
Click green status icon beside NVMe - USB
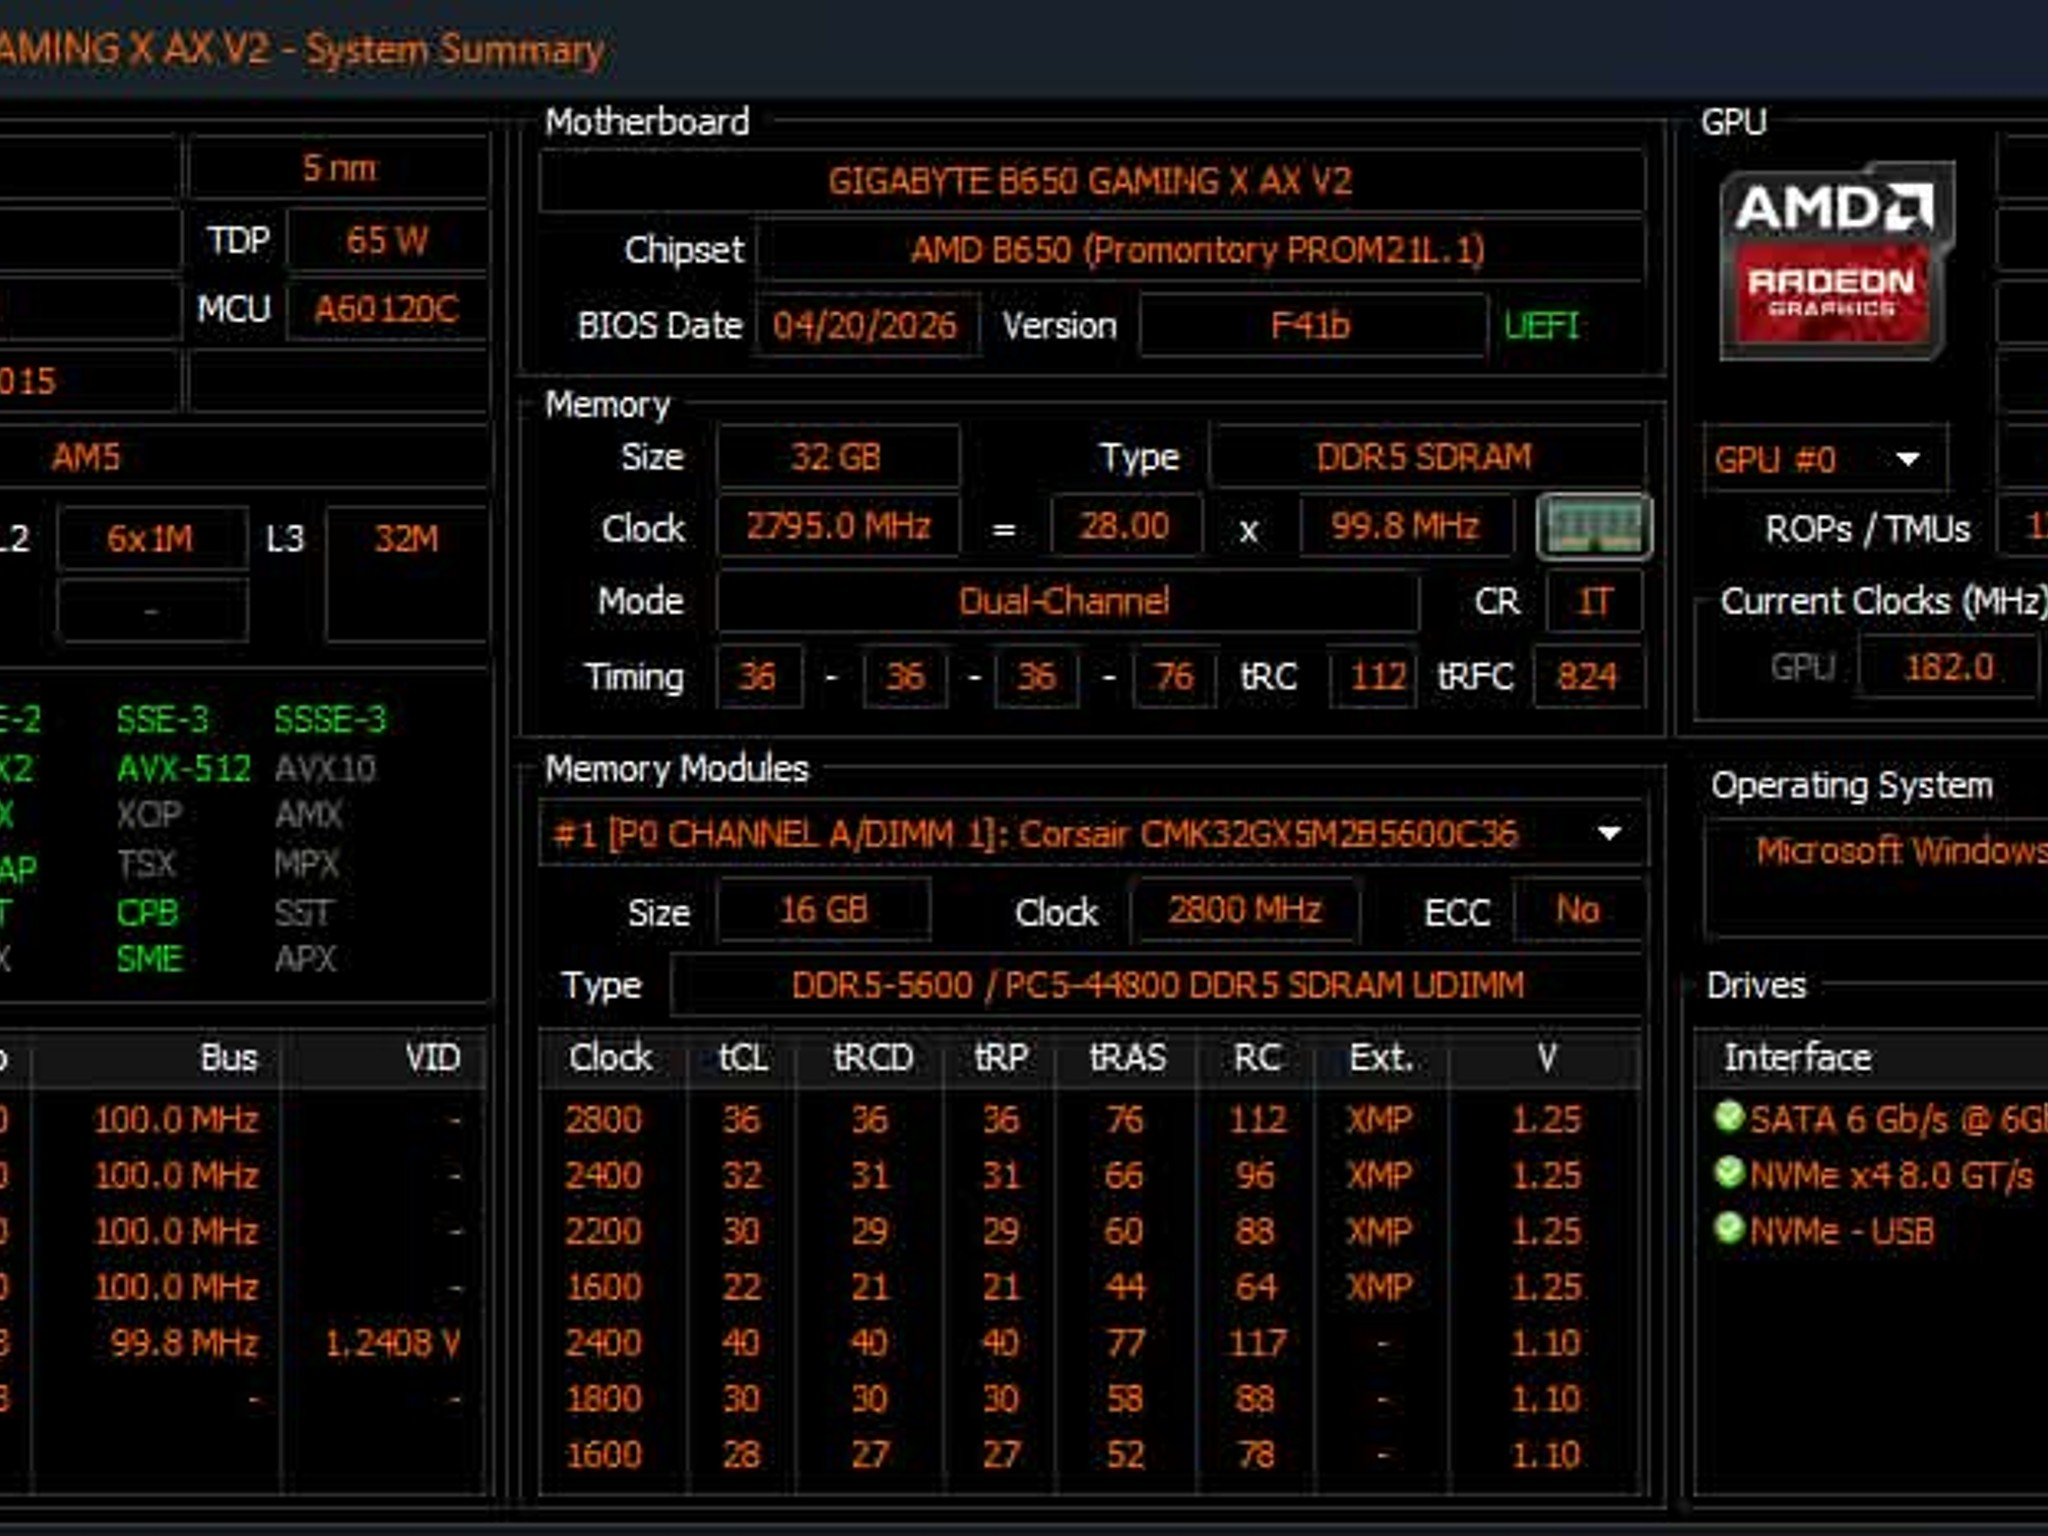1729,1229
